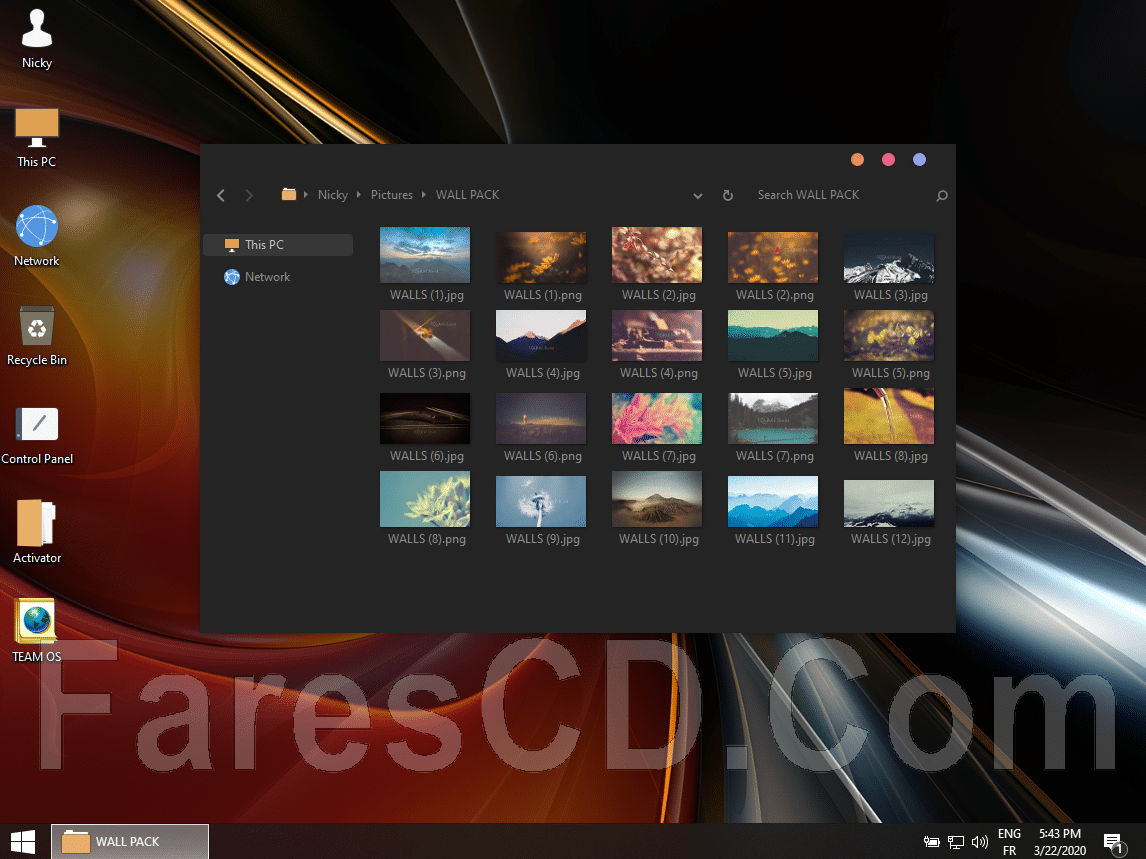Refresh the WALL PACK folder
The image size is (1146, 859).
[x=727, y=195]
